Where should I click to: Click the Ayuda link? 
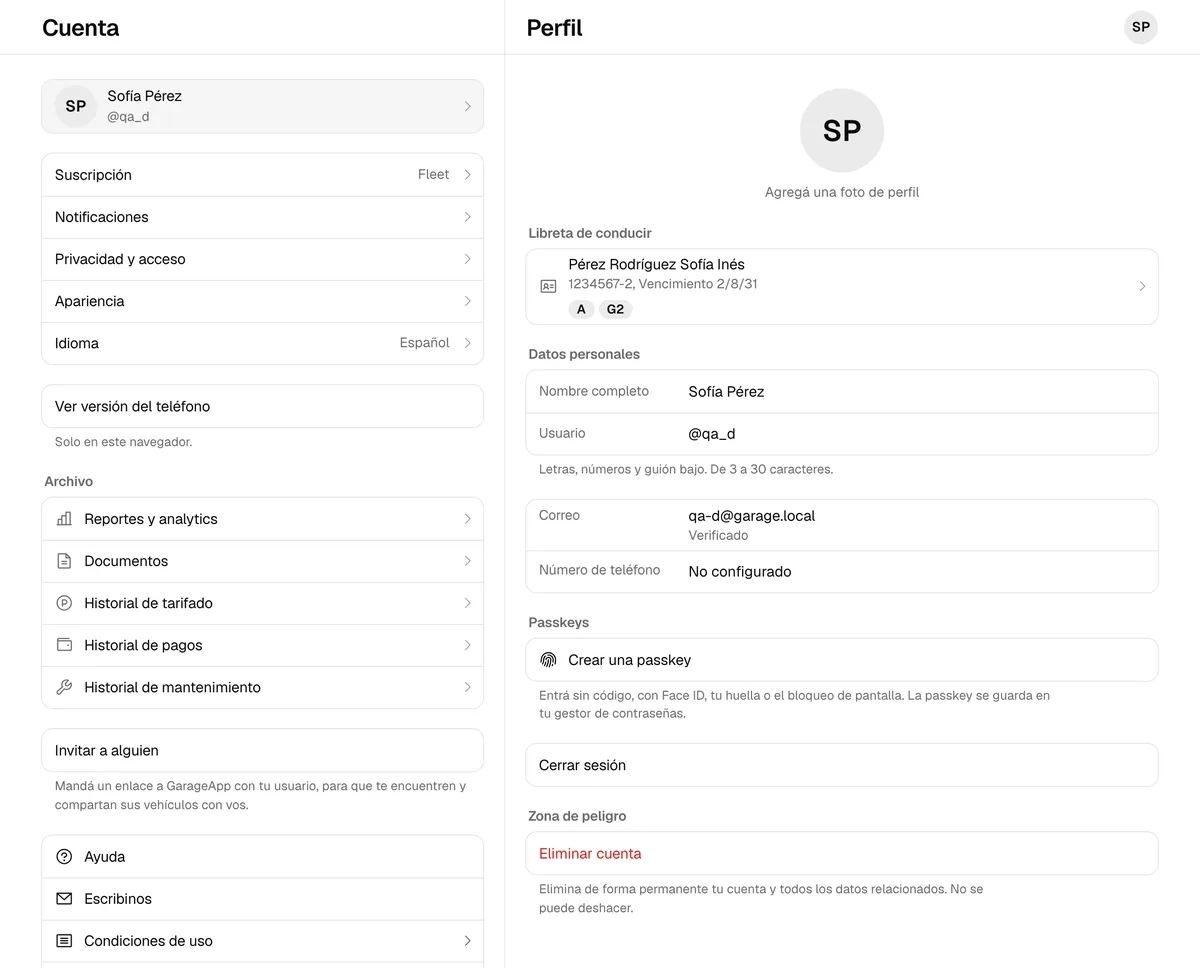[262, 857]
